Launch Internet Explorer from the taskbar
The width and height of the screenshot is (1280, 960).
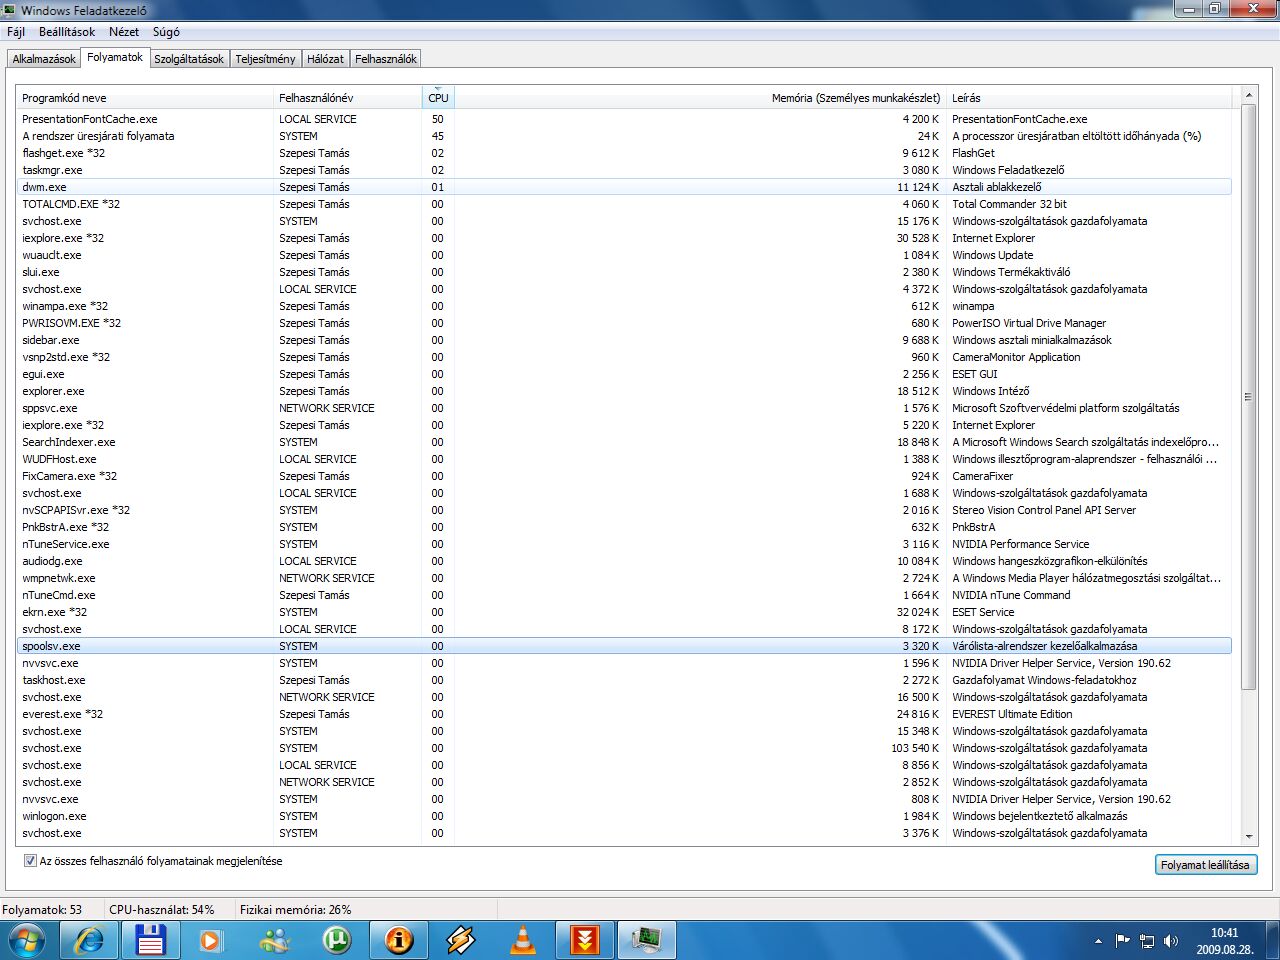tap(89, 941)
